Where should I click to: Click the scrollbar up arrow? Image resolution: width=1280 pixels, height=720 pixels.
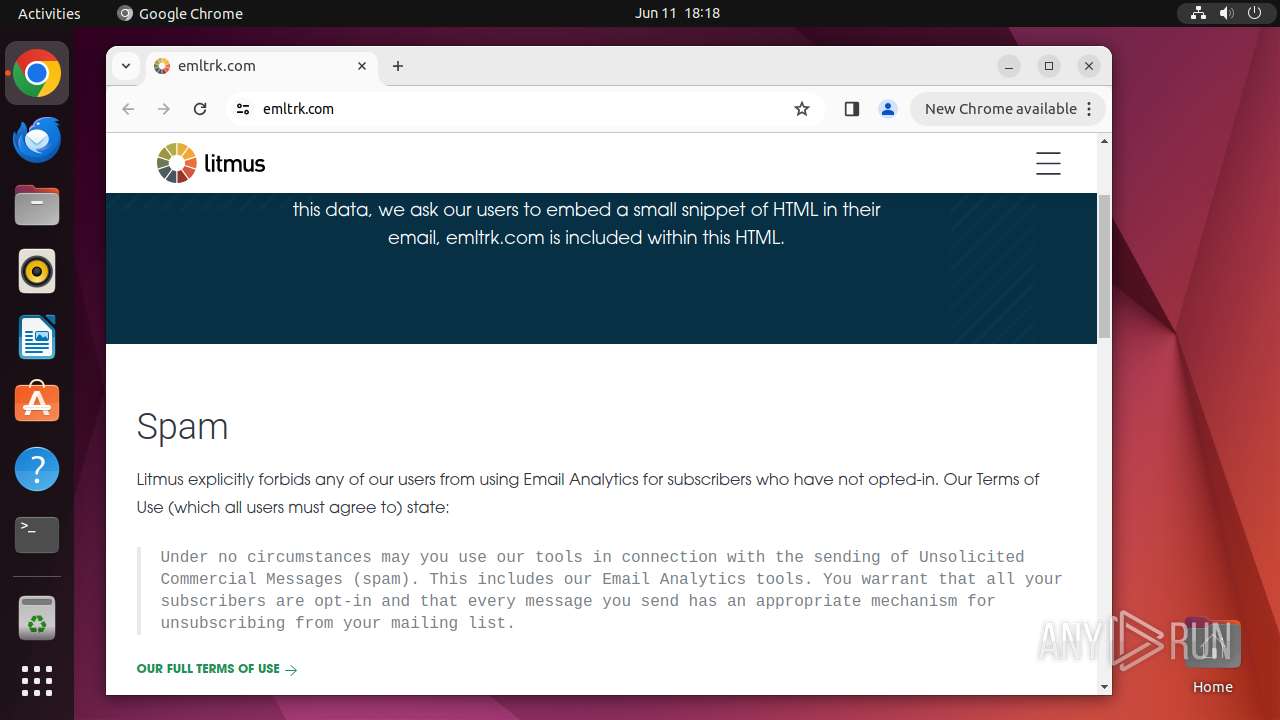1104,141
